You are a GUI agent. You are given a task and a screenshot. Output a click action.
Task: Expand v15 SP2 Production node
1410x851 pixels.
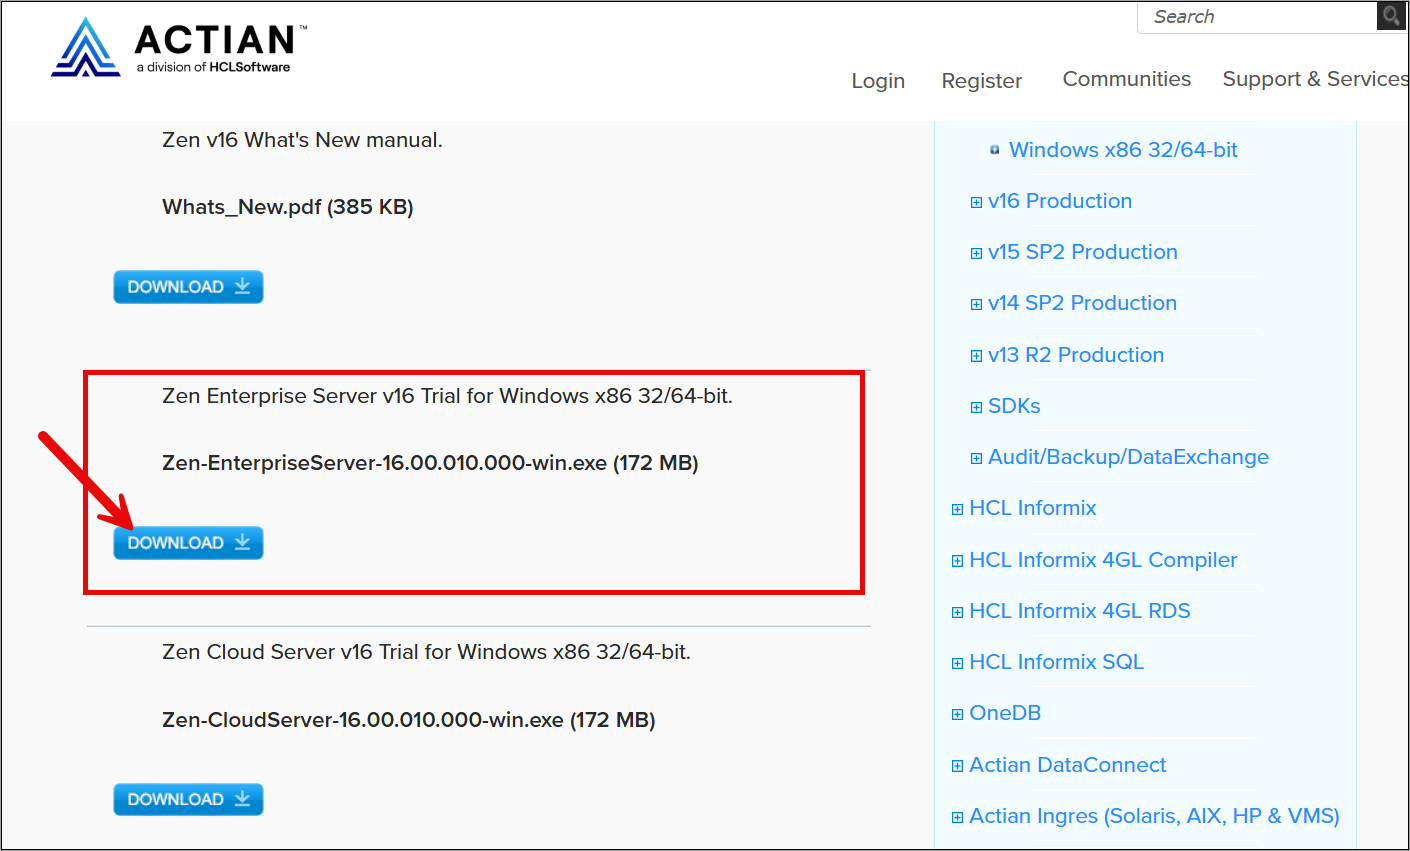pyautogui.click(x=976, y=253)
